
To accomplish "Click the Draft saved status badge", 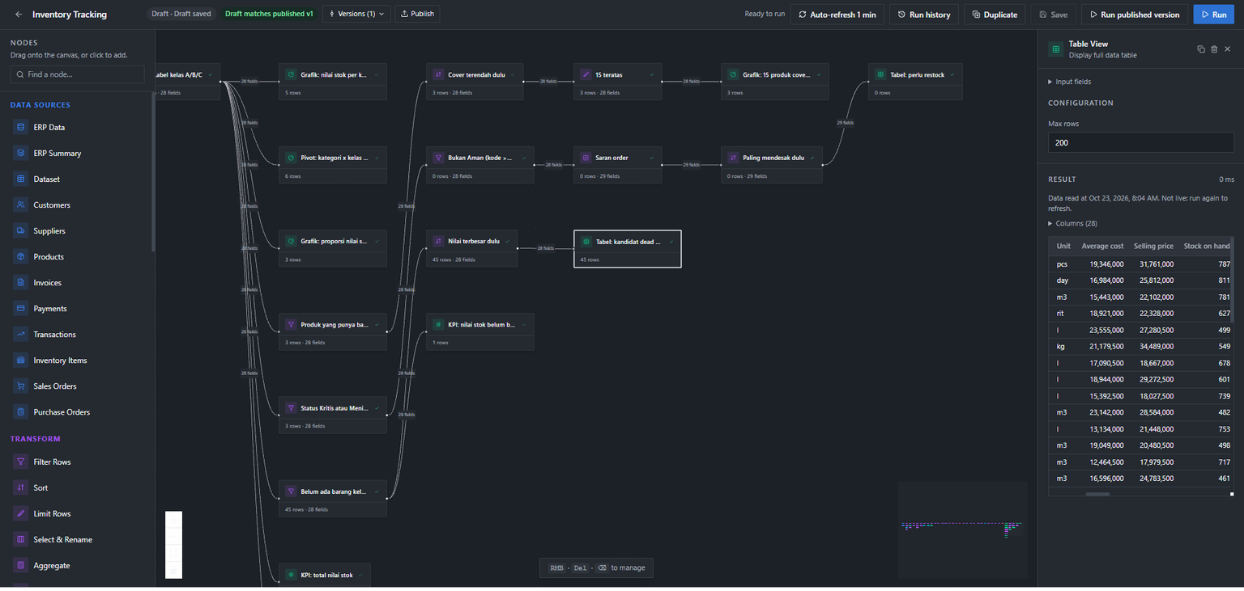I will point(181,14).
